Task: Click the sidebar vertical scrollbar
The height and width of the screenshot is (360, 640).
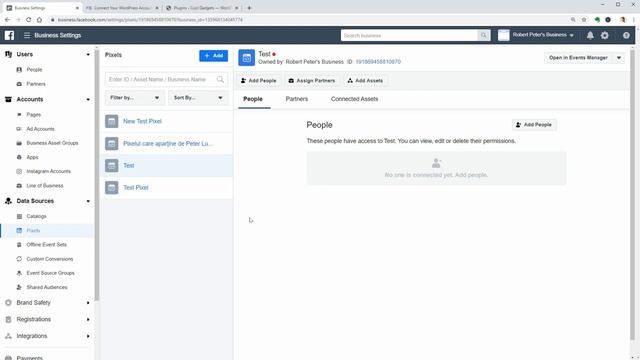Action: pyautogui.click(x=97, y=176)
